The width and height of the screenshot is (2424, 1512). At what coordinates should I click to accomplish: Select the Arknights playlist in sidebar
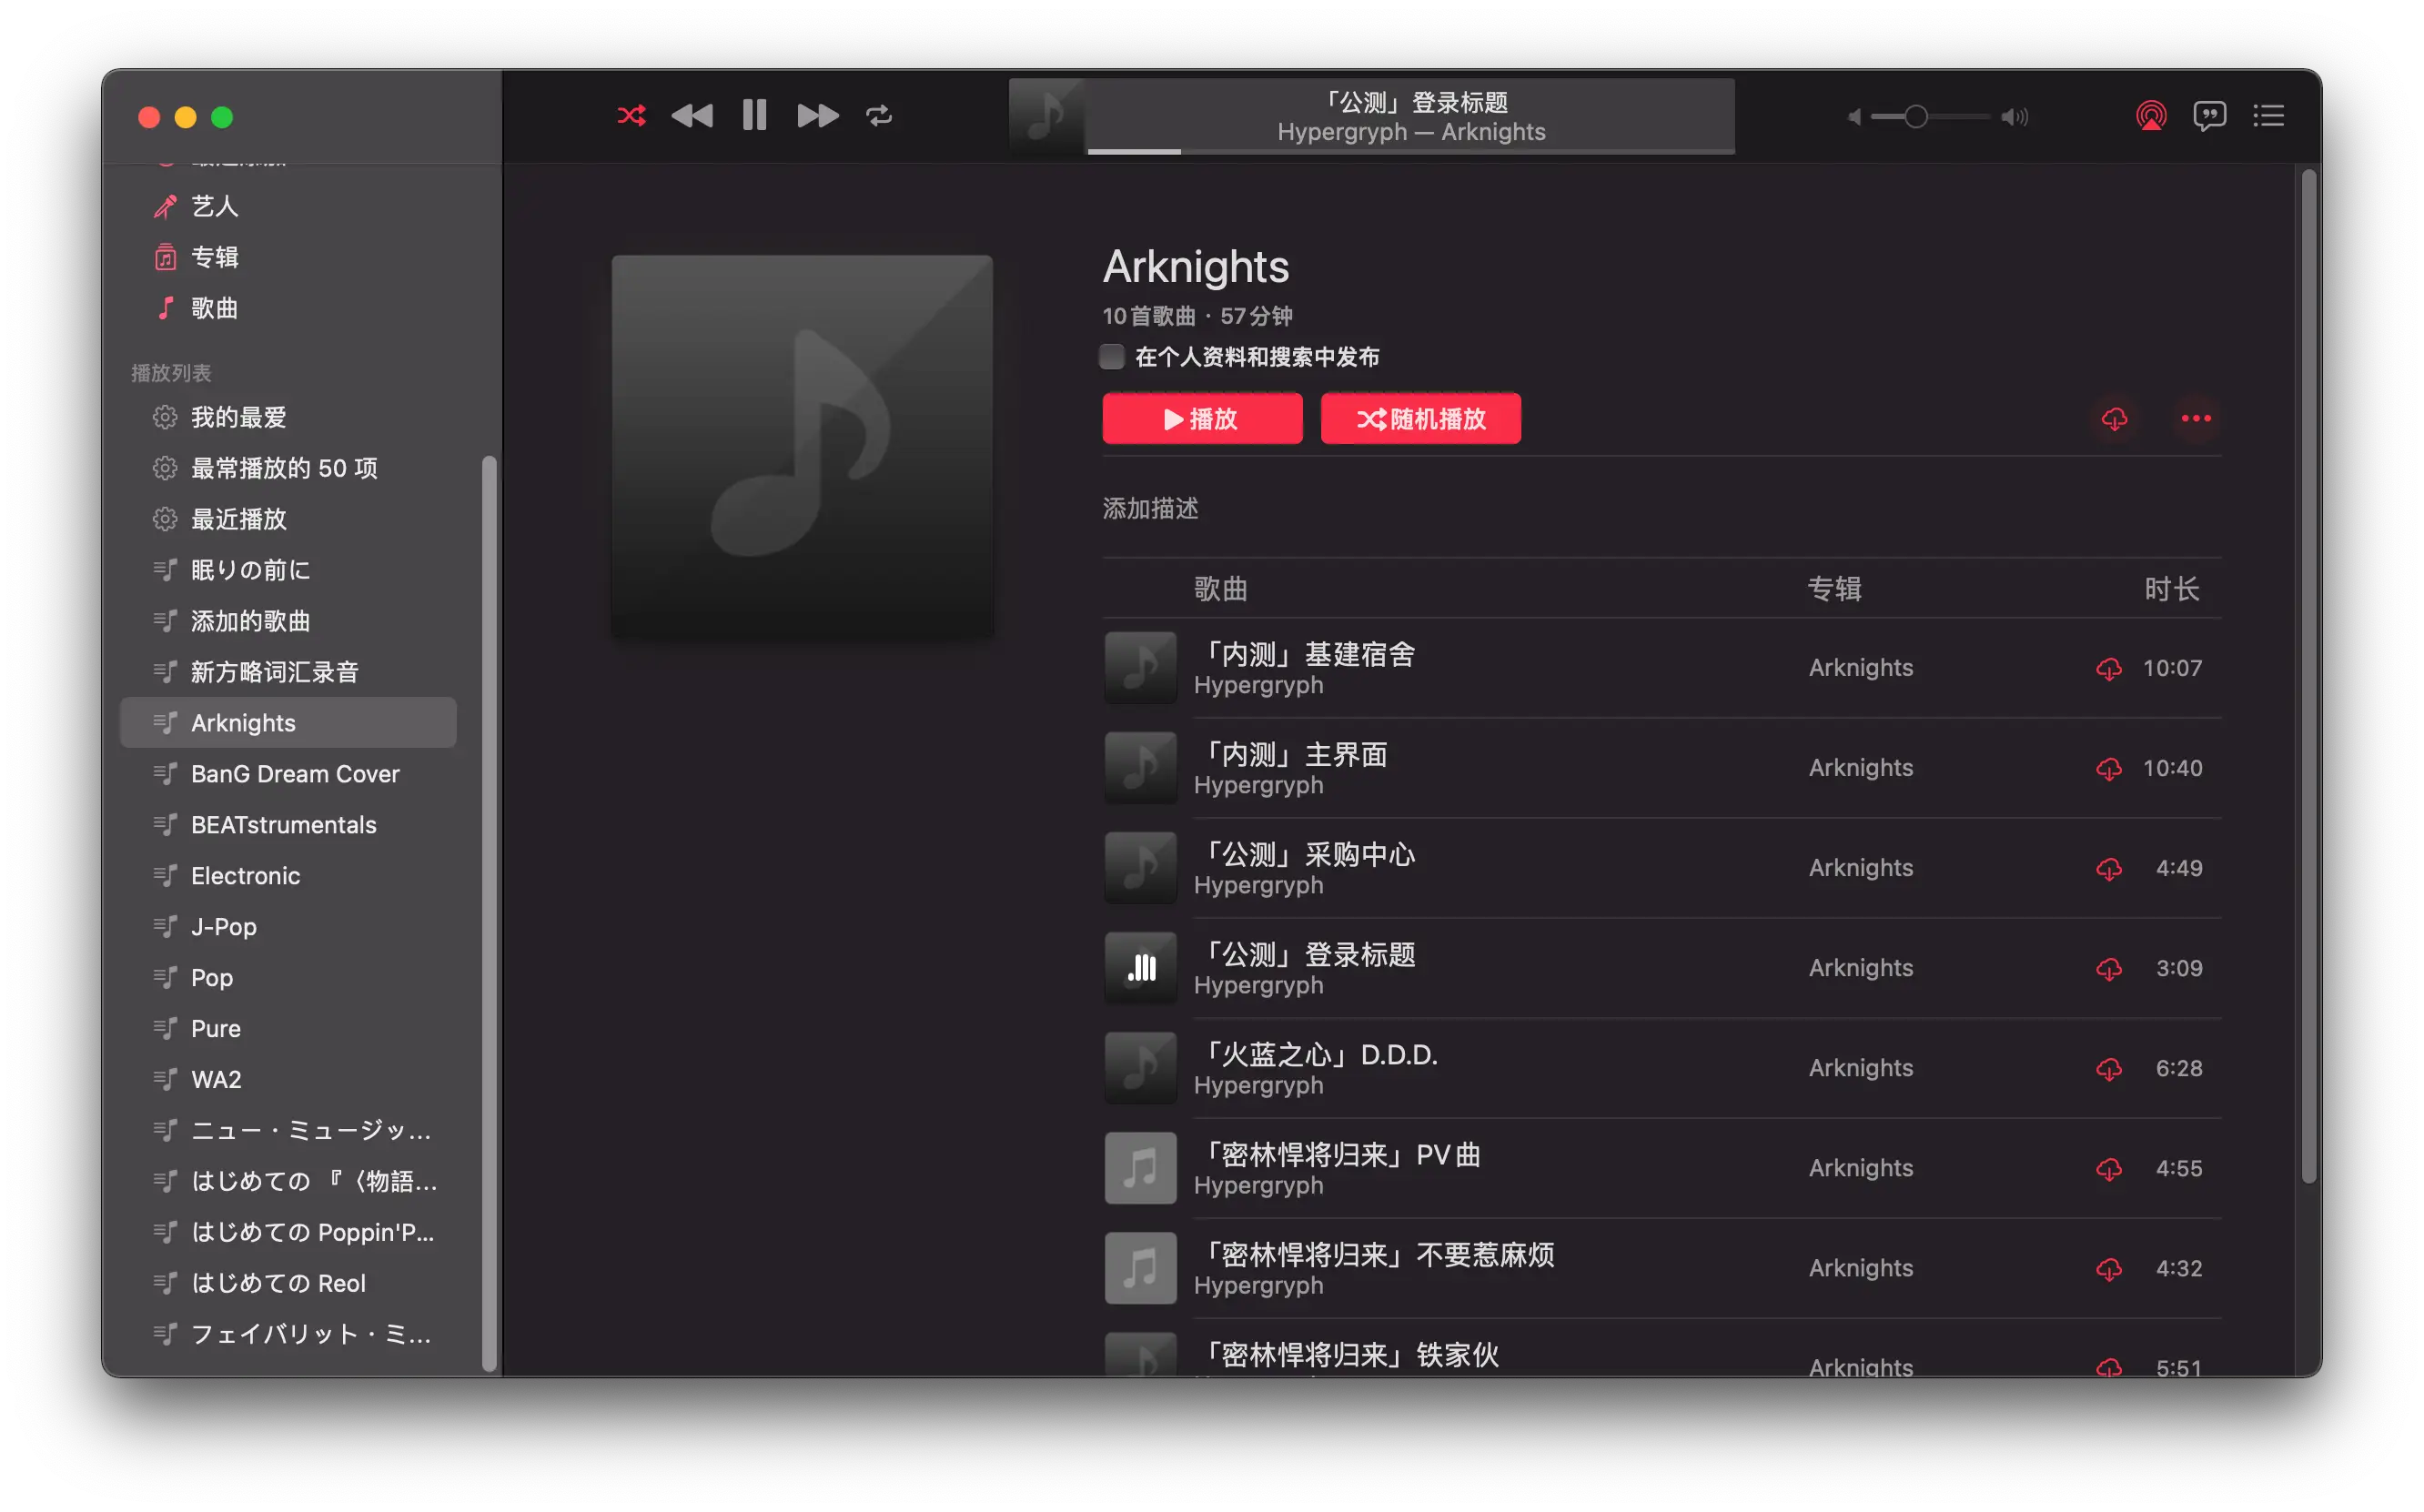pyautogui.click(x=288, y=723)
